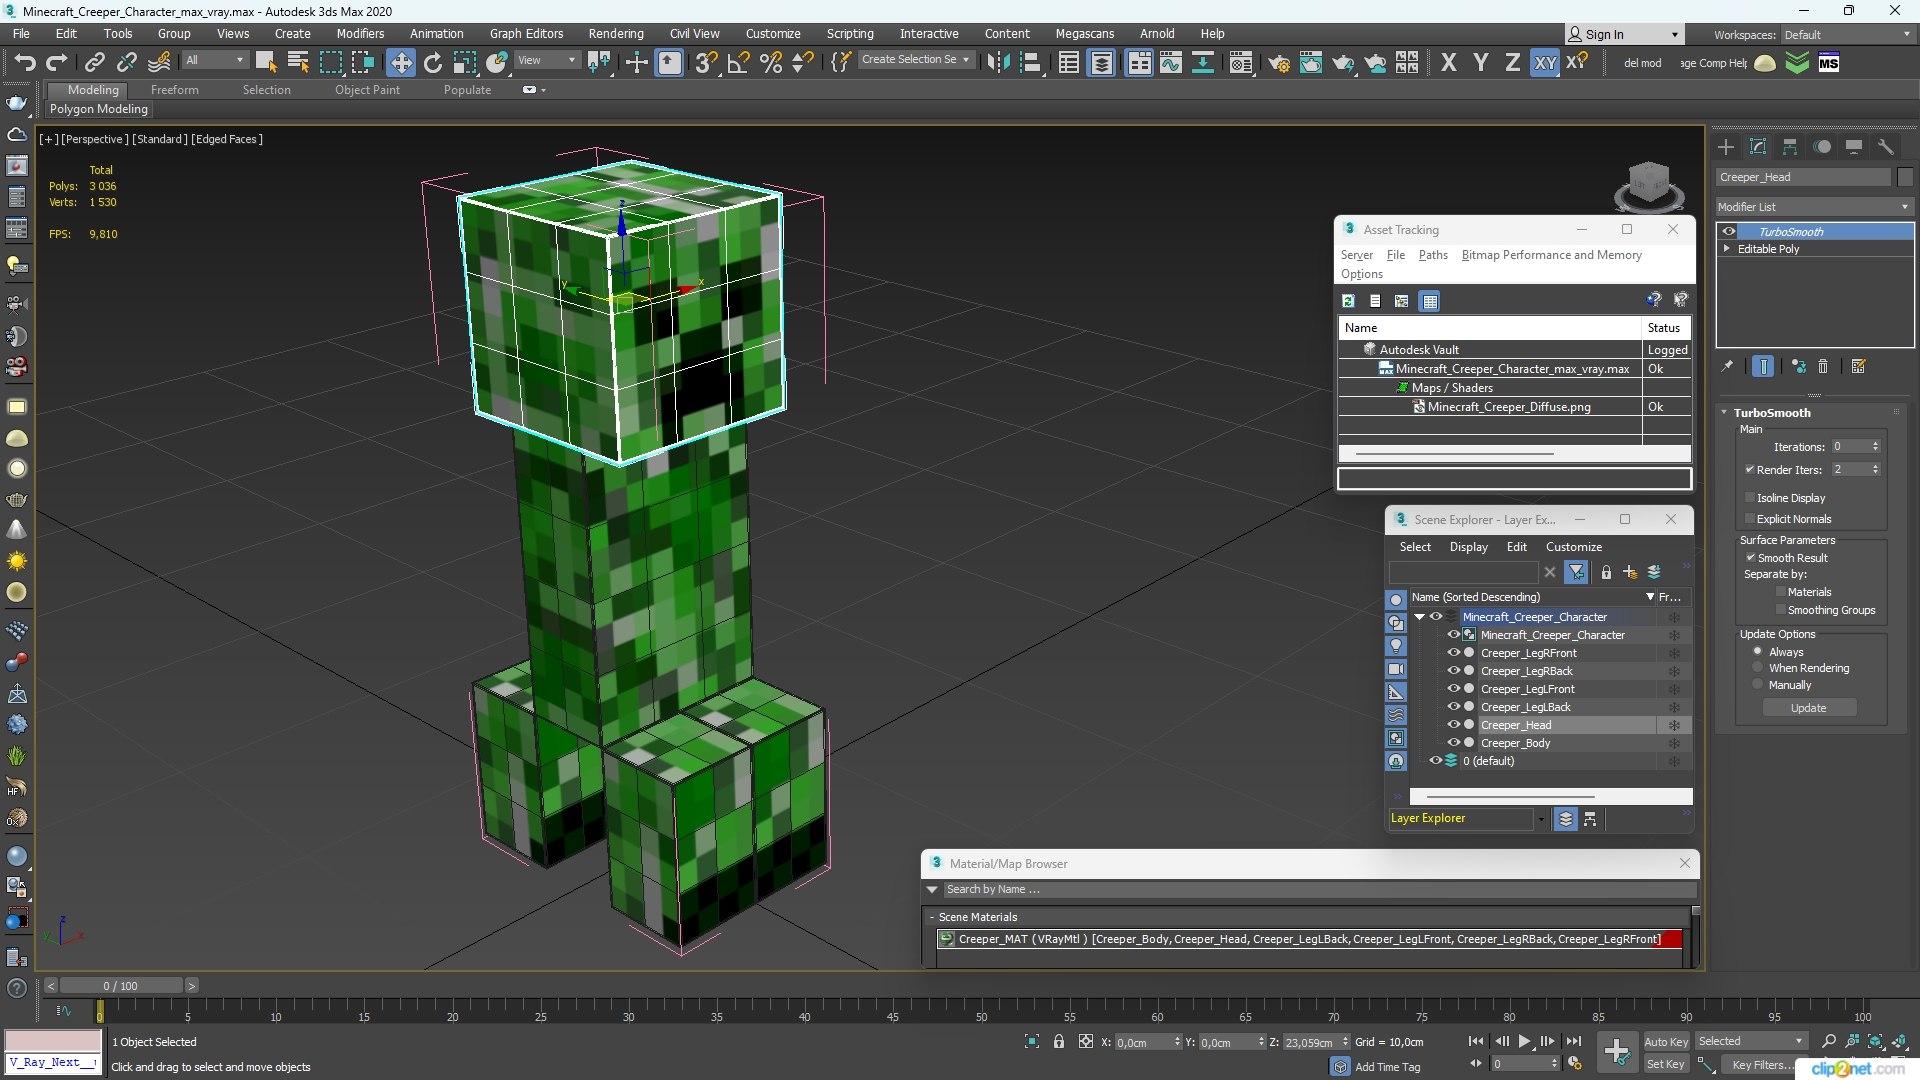Open Curve Editor from toolbar
The width and height of the screenshot is (1920, 1080).
pyautogui.click(x=1171, y=63)
